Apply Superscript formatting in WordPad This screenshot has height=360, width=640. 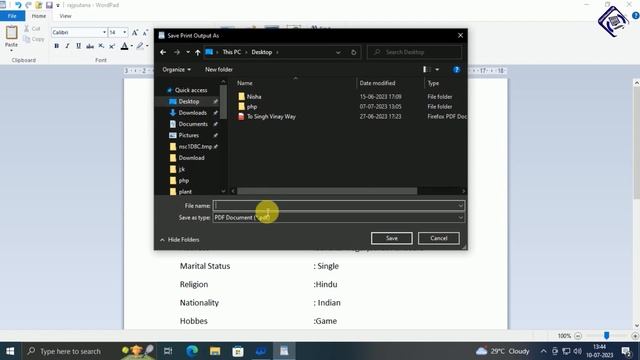[112, 46]
